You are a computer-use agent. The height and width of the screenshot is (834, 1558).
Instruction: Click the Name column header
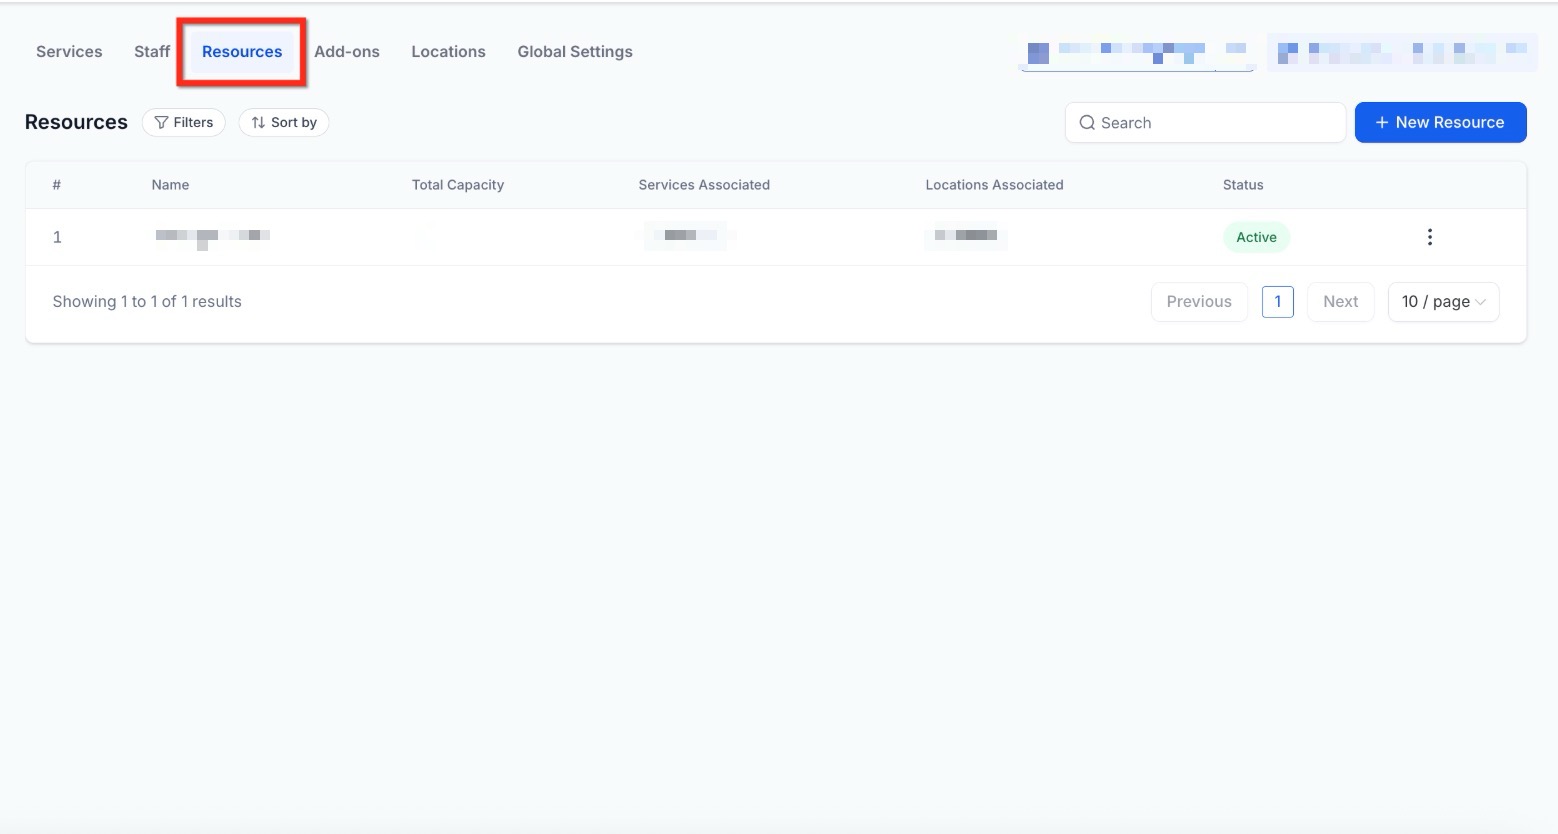pyautogui.click(x=170, y=185)
